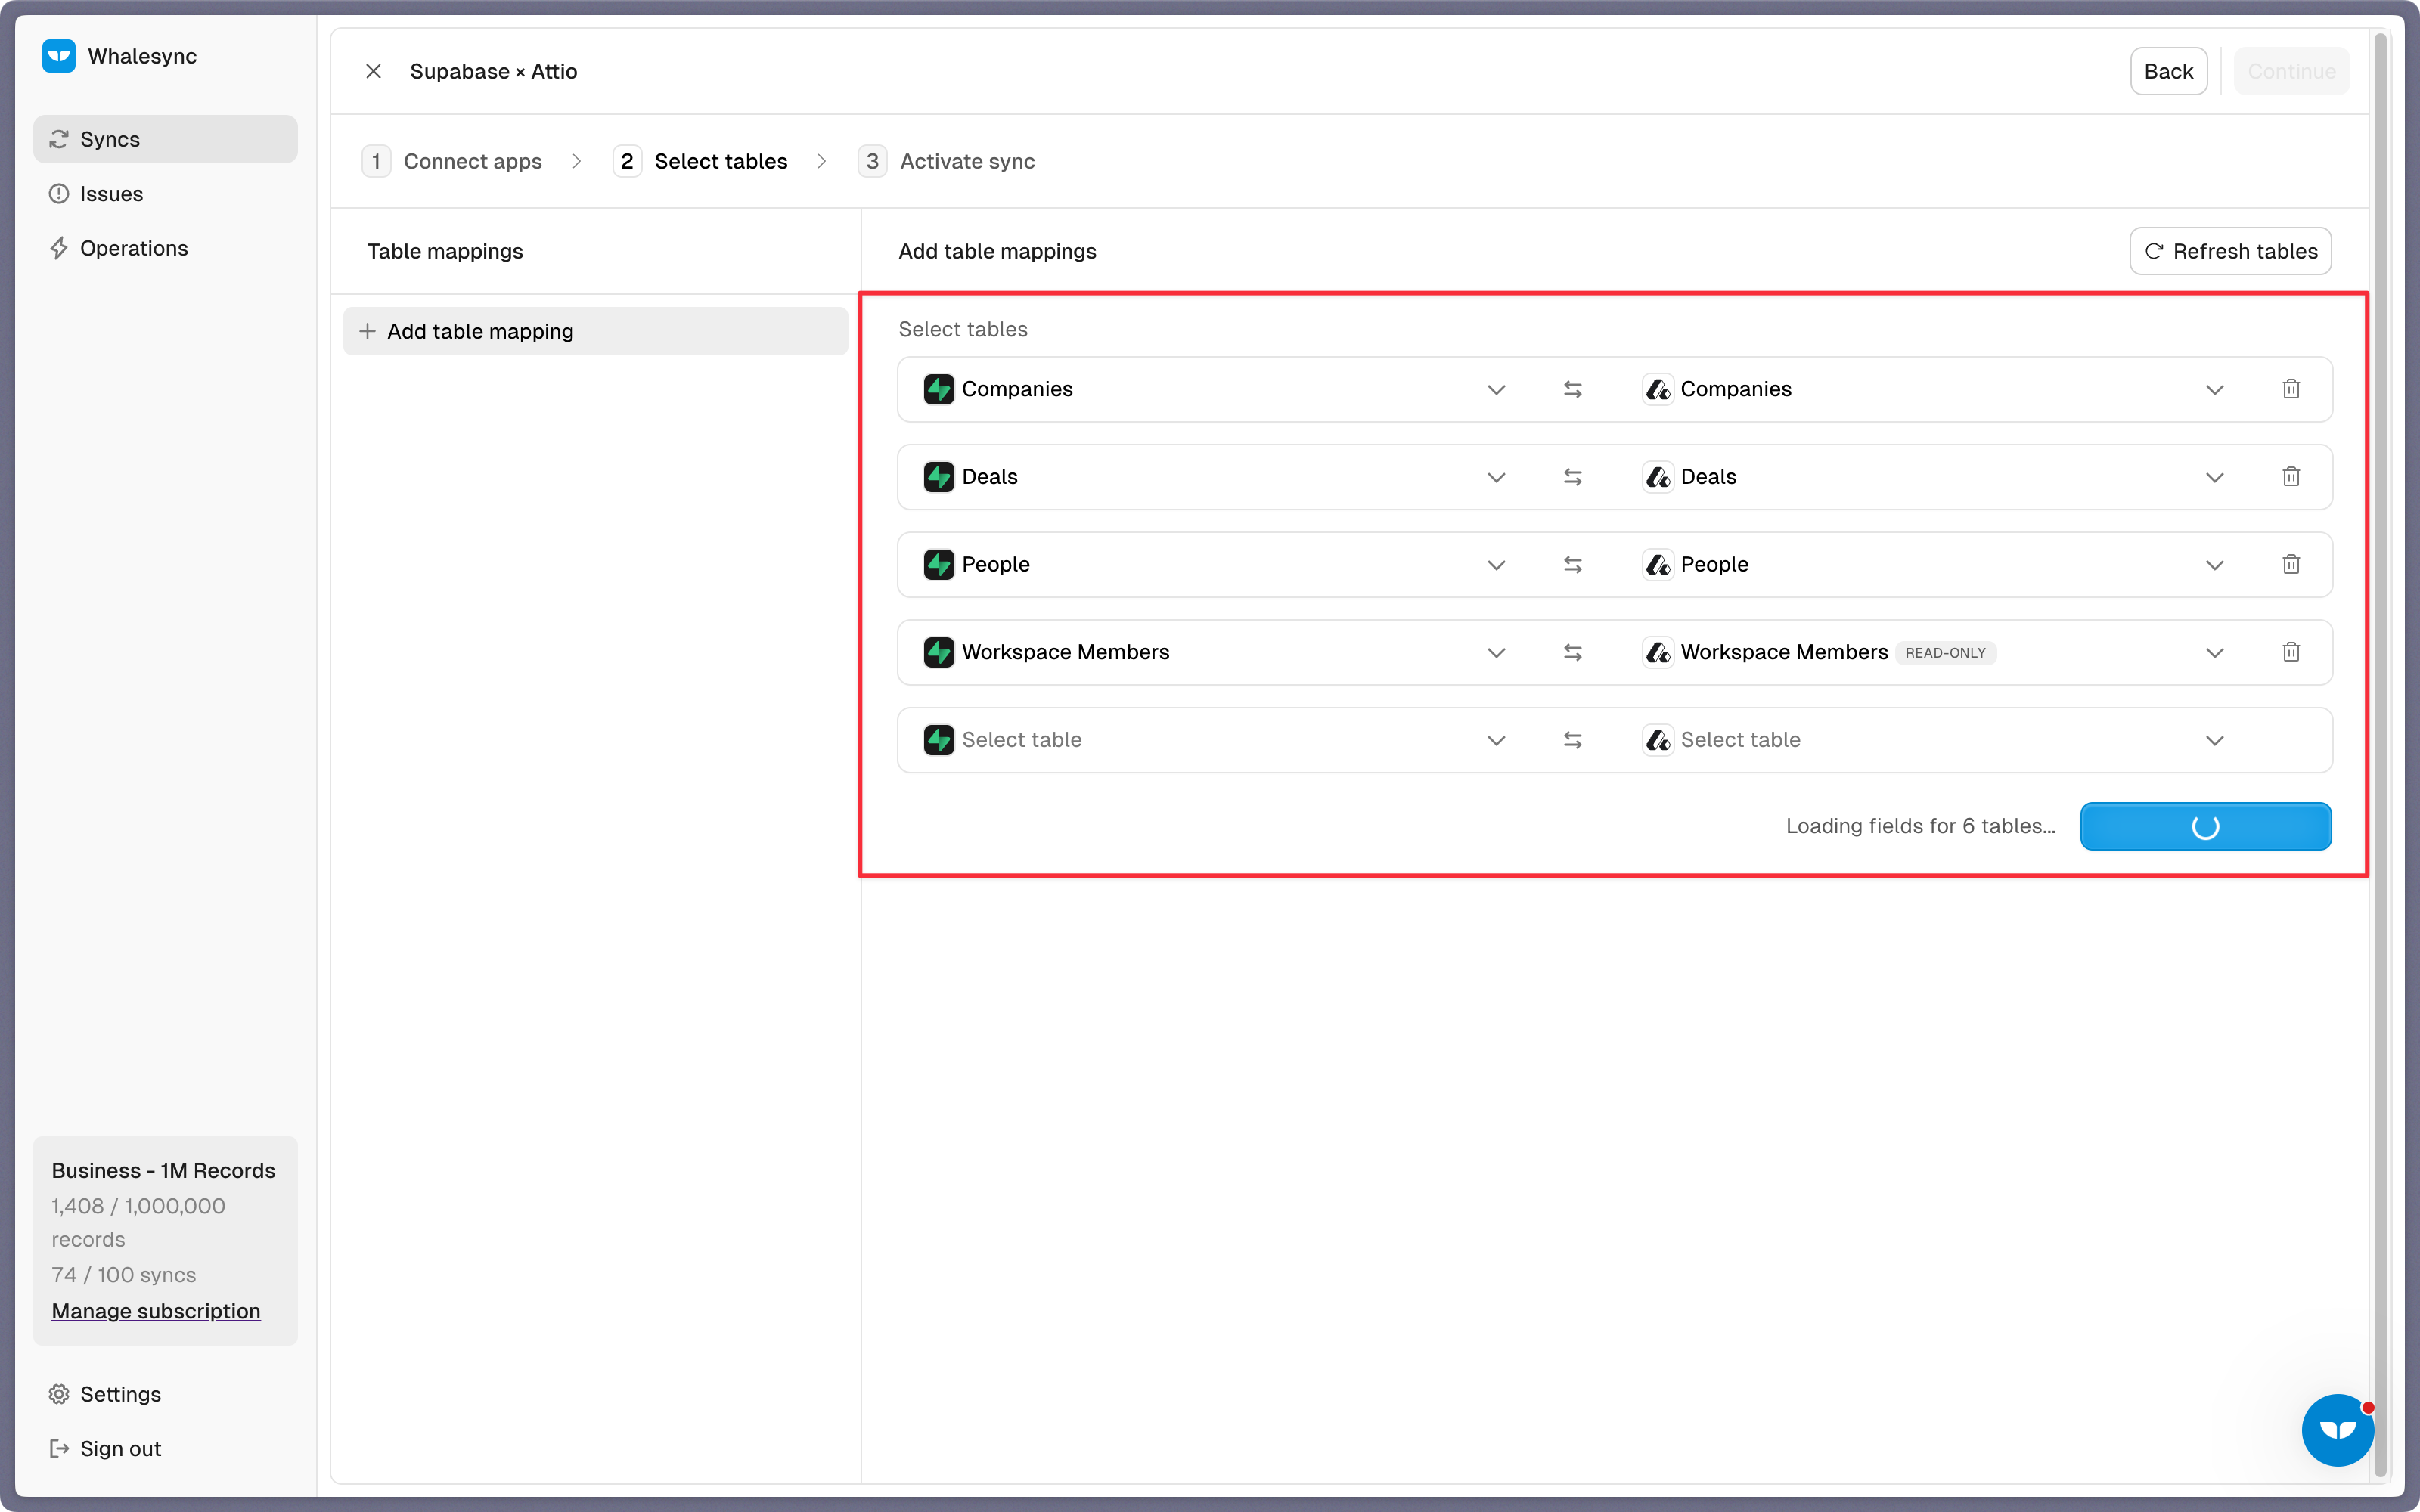Expand the Attio Deals table dropdown

click(2214, 477)
